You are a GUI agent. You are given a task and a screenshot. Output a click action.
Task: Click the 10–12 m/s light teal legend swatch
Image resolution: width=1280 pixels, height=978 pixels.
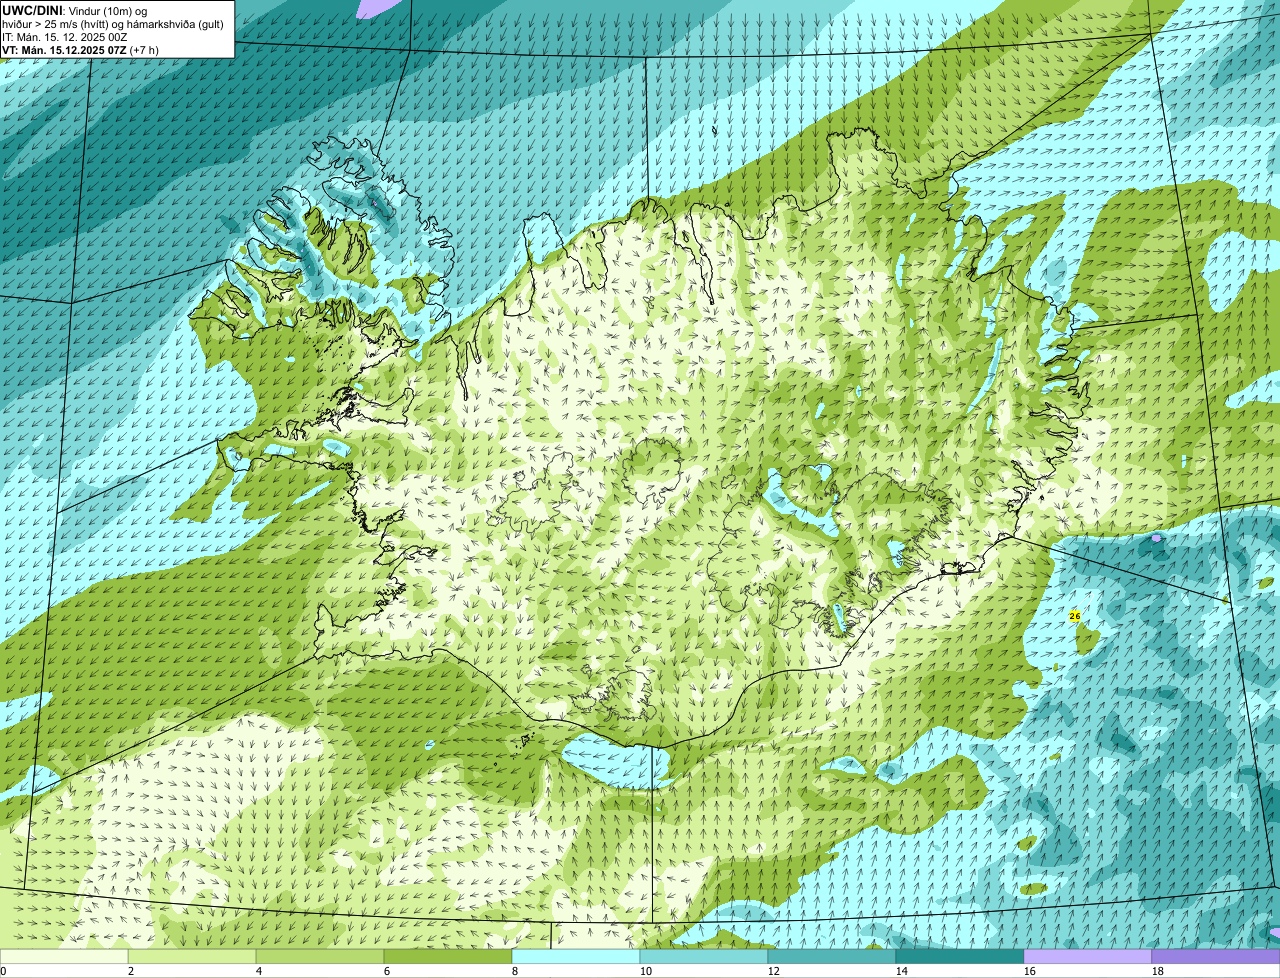pos(704,957)
